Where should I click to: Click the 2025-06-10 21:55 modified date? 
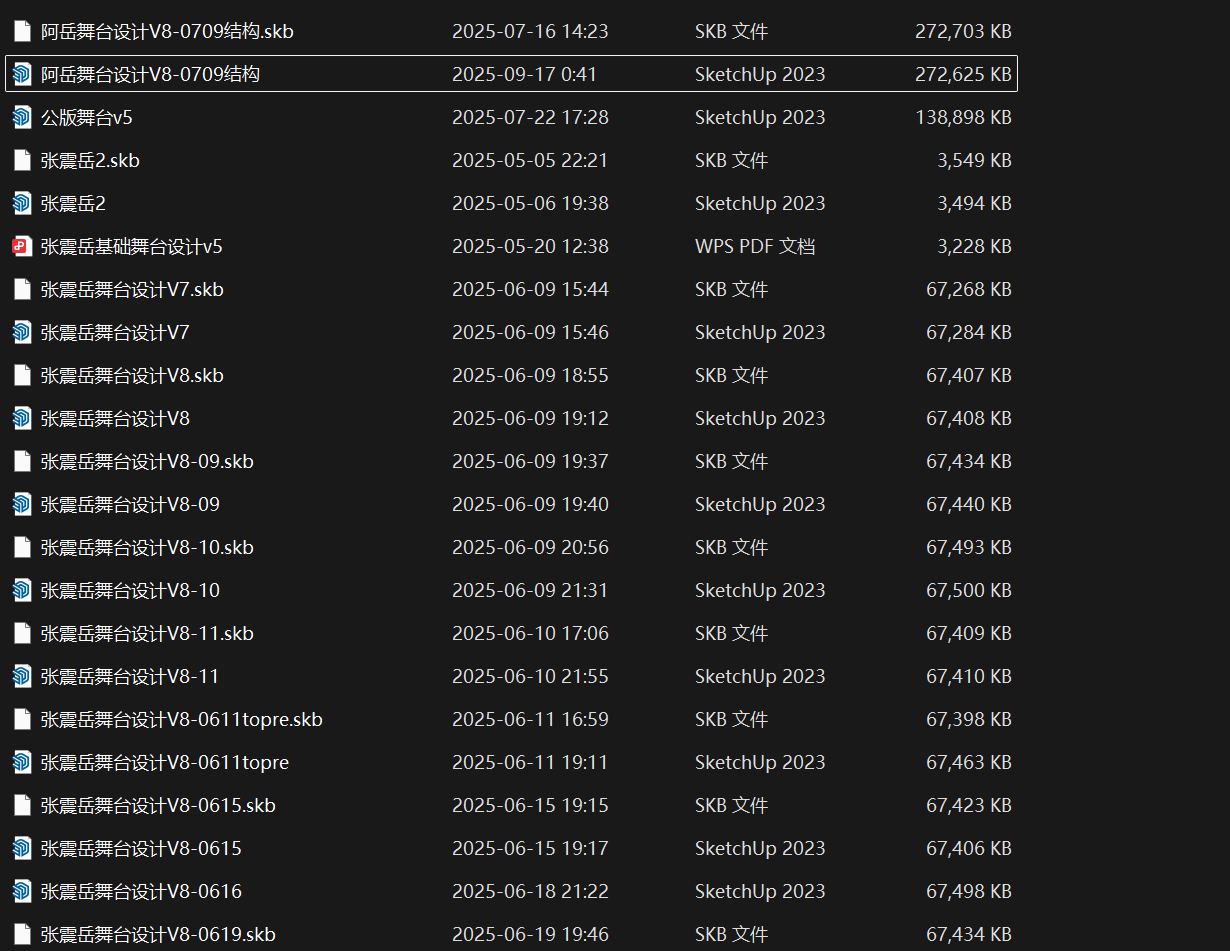click(x=530, y=676)
